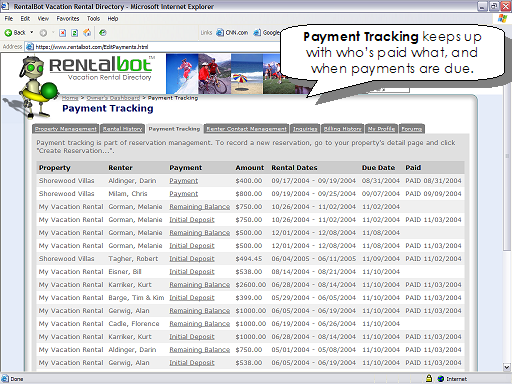The image size is (512, 384).
Task: Open Initial Deposit for Eisner, Bill
Action: 192,272
